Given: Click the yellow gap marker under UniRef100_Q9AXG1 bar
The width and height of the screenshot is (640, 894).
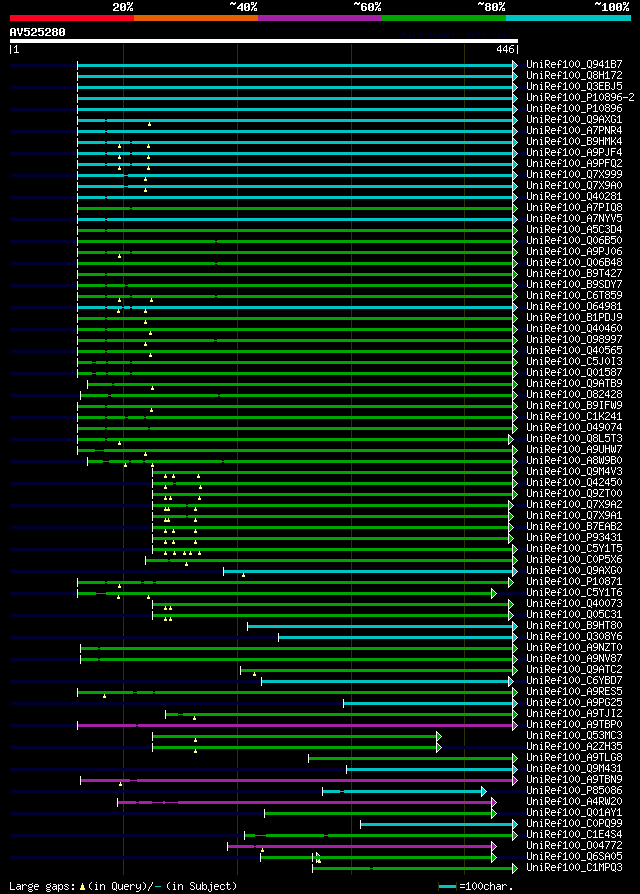Looking at the screenshot, I should pos(149,124).
